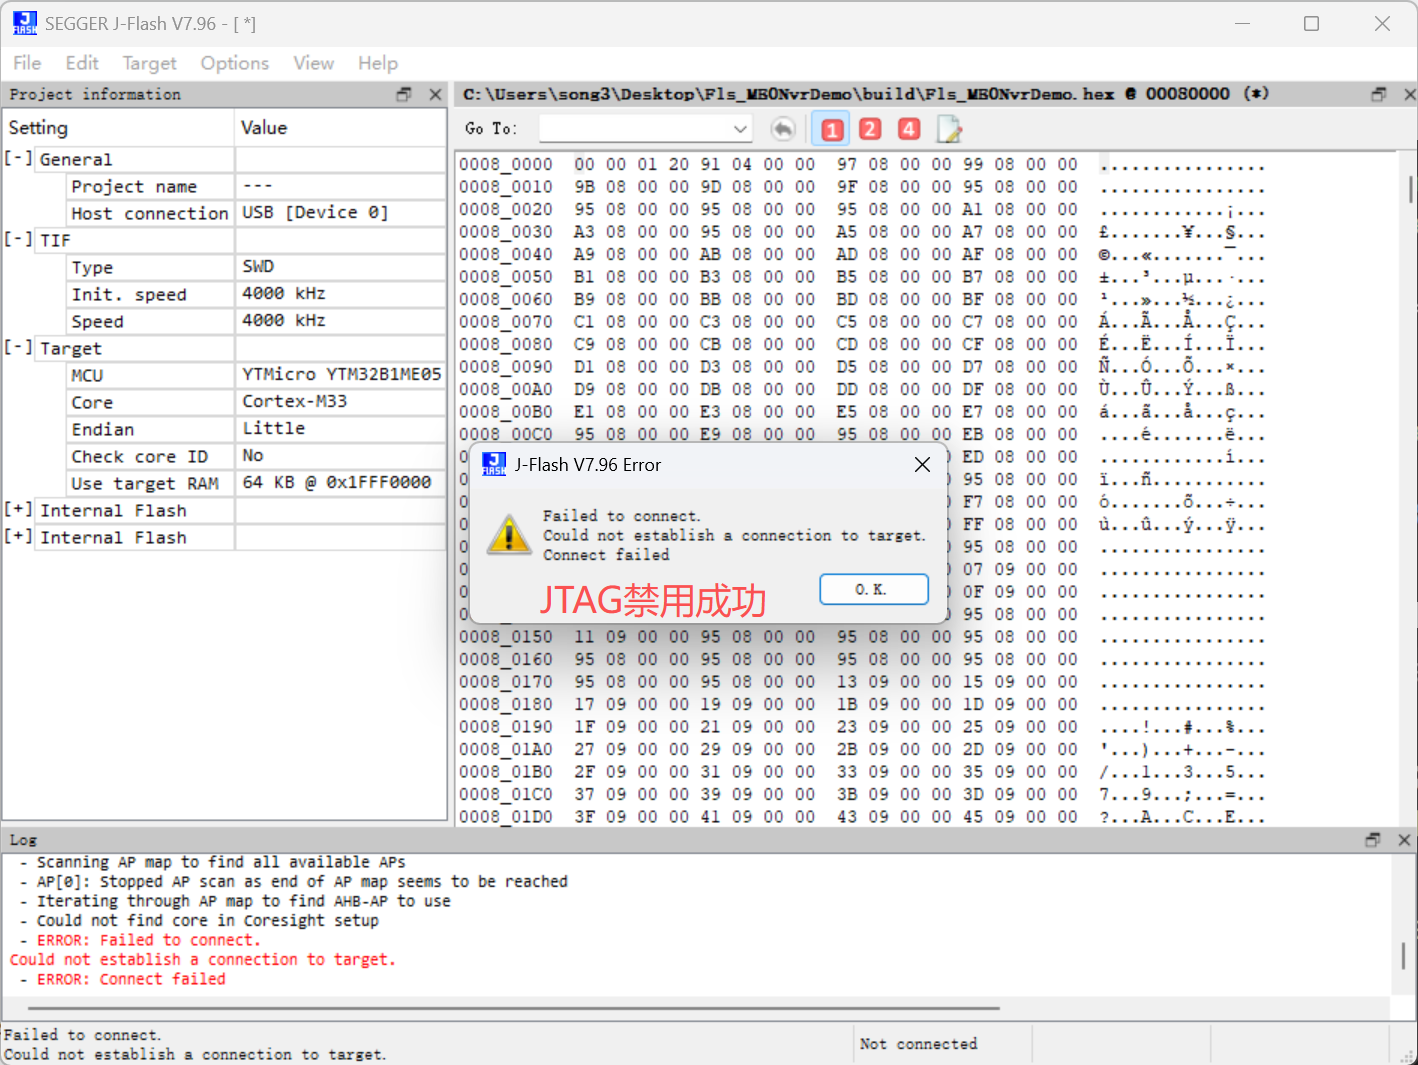
Task: Close the J-Flash Error dialog
Action: [x=922, y=464]
